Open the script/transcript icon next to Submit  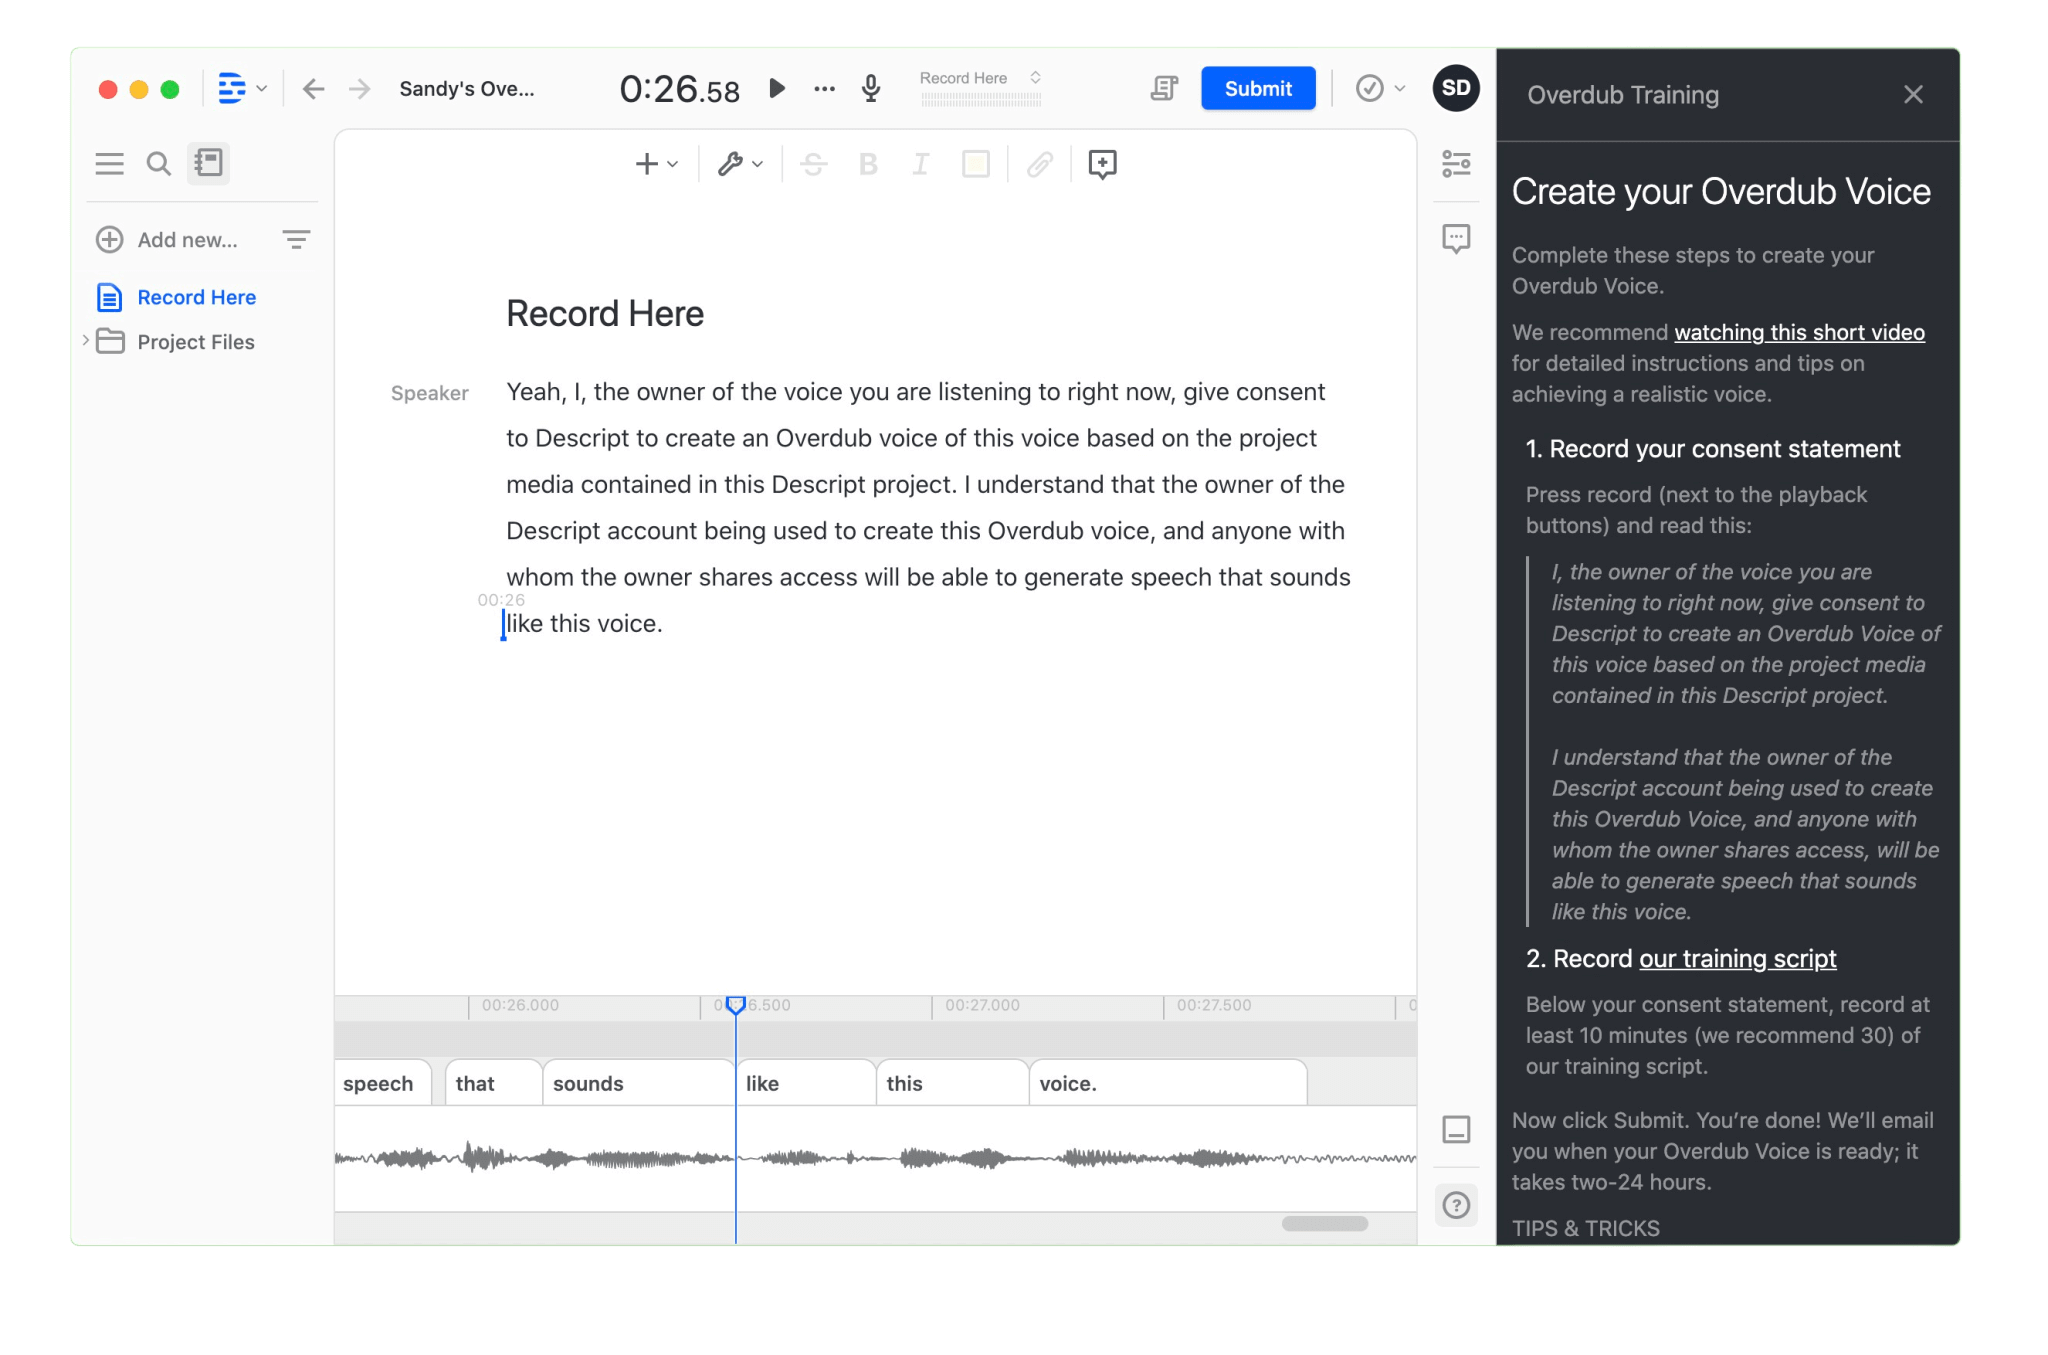1163,88
